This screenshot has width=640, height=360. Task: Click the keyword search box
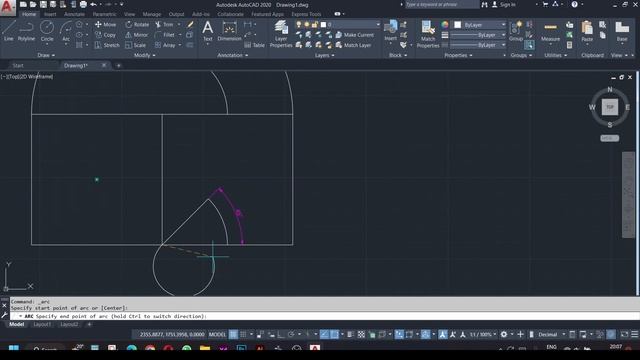pos(441,4)
